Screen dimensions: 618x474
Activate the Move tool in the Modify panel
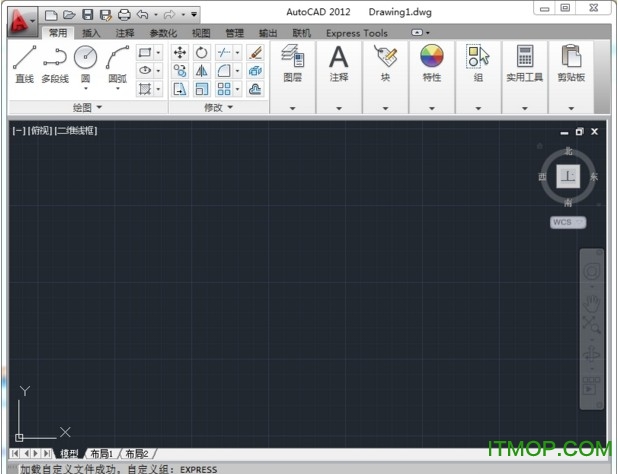(180, 53)
